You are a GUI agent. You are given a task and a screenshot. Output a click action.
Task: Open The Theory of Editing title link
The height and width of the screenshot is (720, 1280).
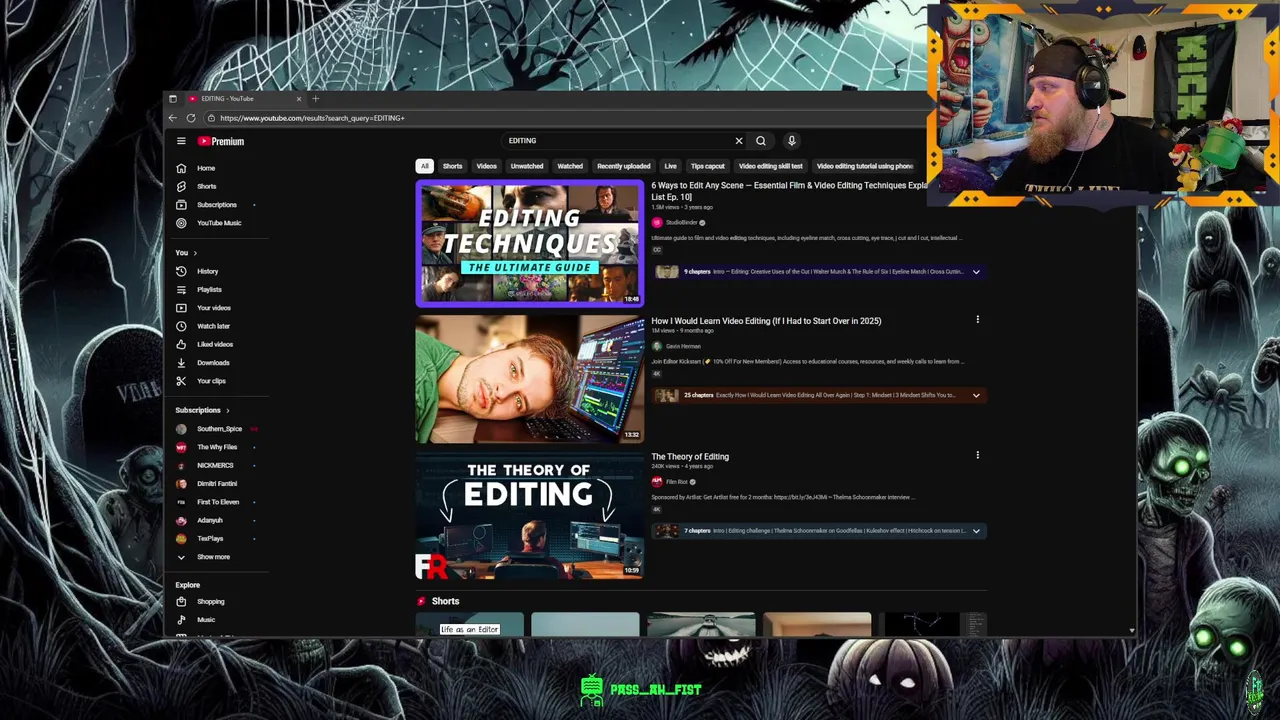690,457
